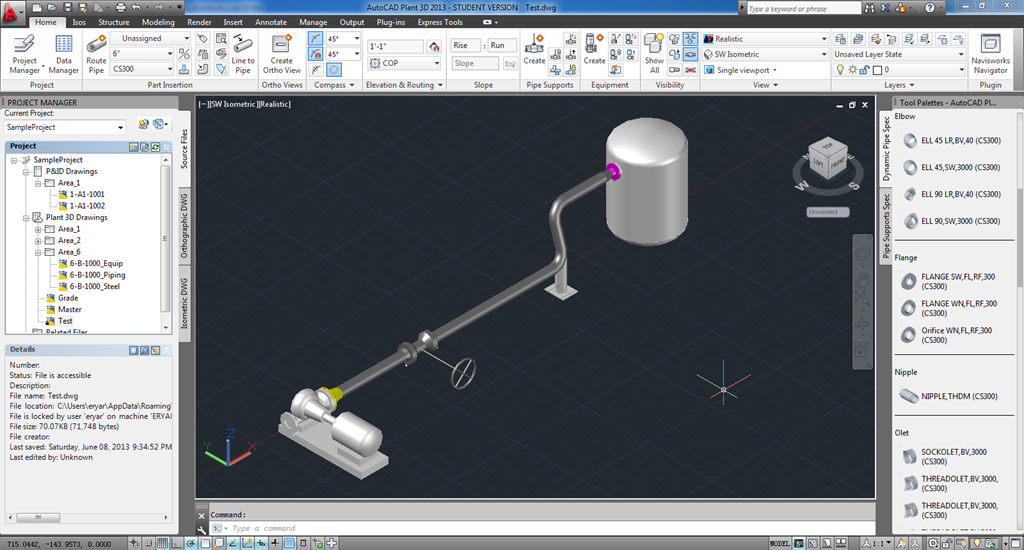1024x550 pixels.
Task: Open the Isometric DWG side tab
Action: coord(184,303)
